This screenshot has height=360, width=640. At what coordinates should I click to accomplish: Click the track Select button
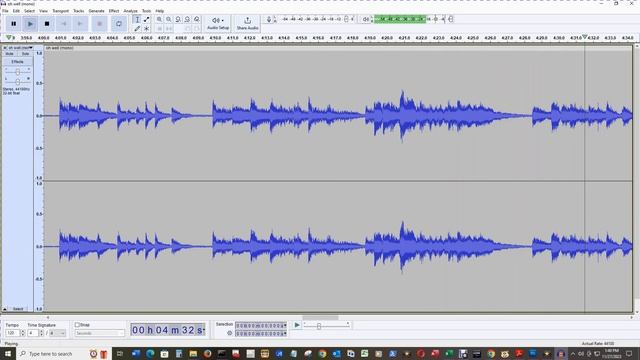18,309
